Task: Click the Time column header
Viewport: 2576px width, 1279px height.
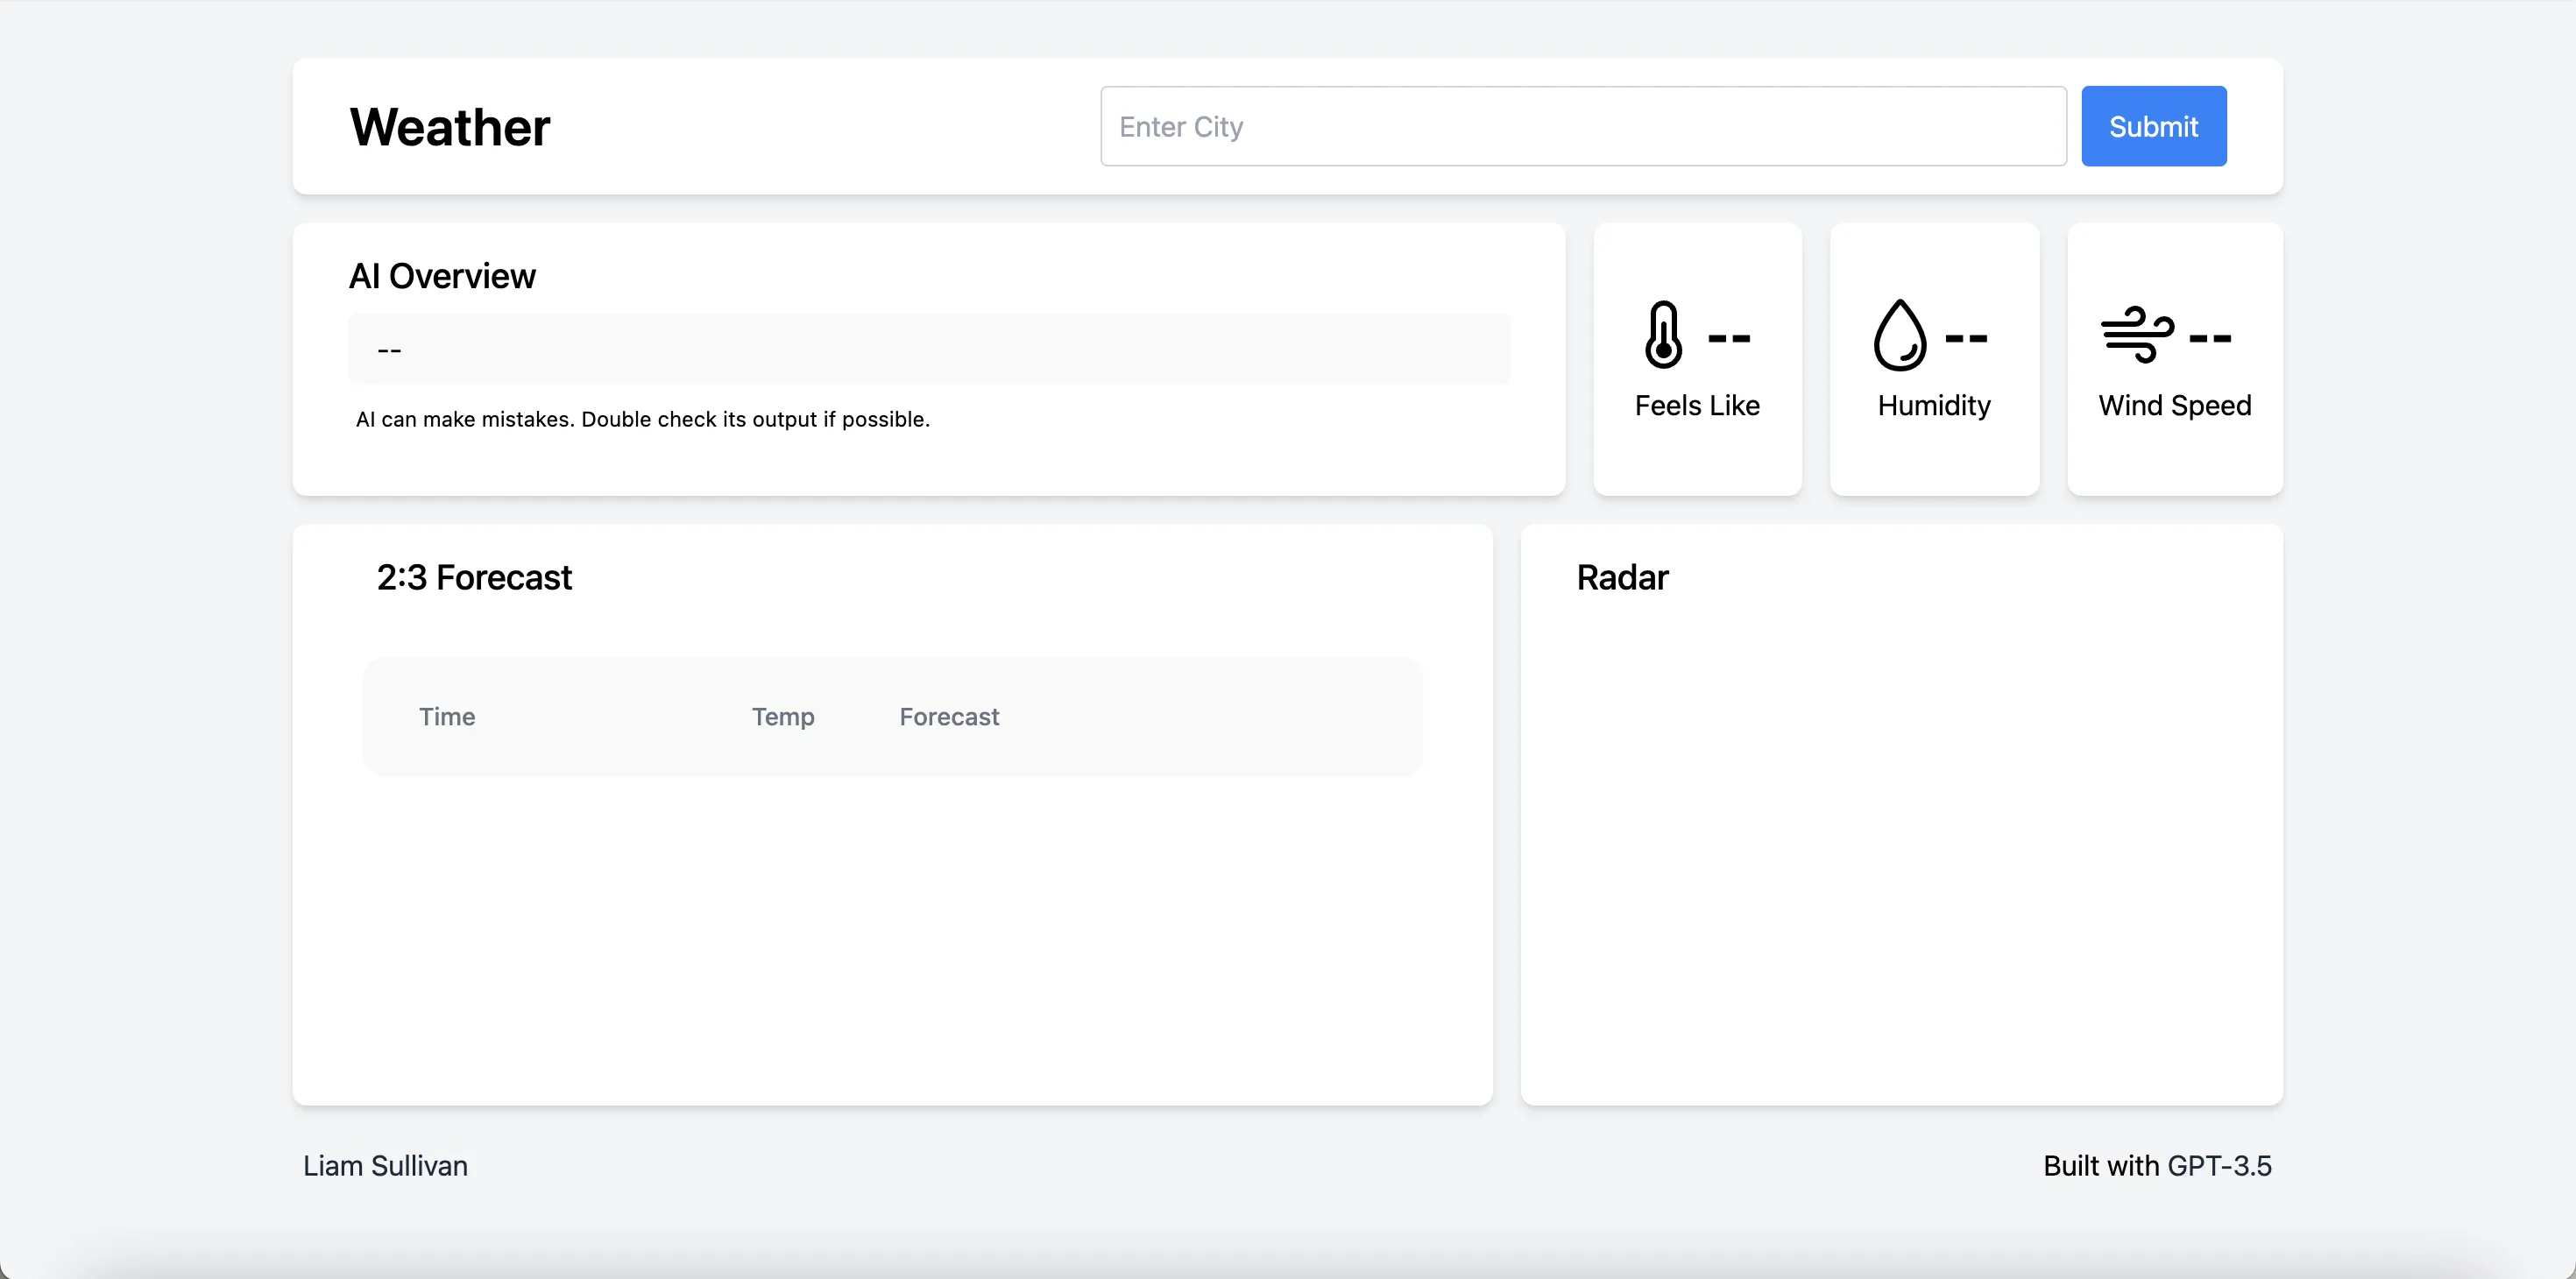Action: coord(447,717)
